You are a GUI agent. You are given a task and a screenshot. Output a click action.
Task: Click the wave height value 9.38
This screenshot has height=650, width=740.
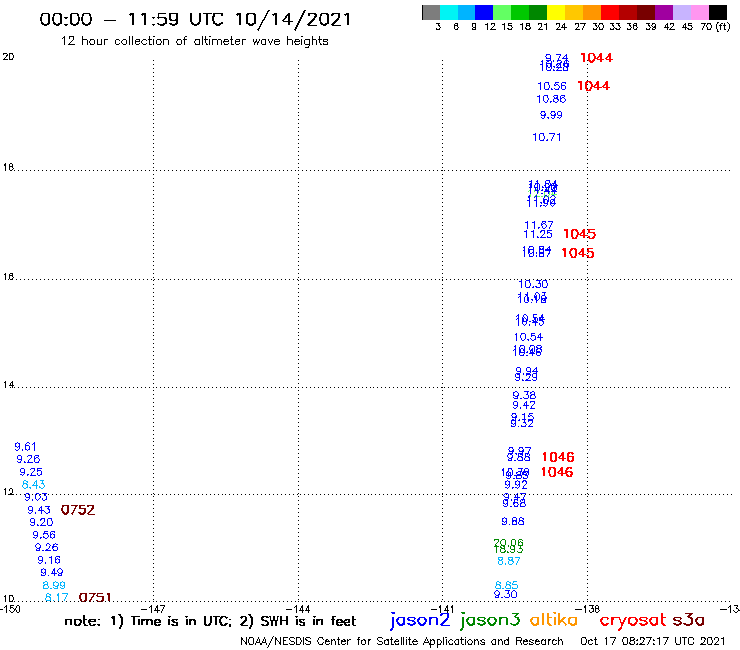click(x=524, y=395)
